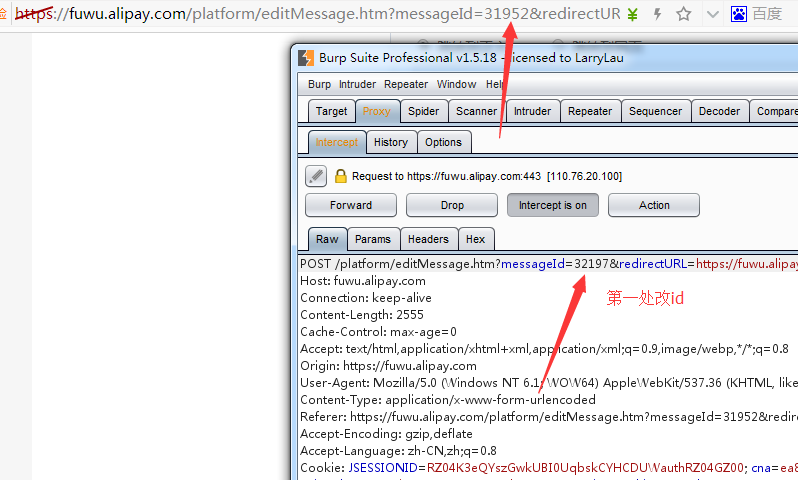The width and height of the screenshot is (798, 480).
Task: Click the 百度 search engine label
Action: tap(767, 14)
